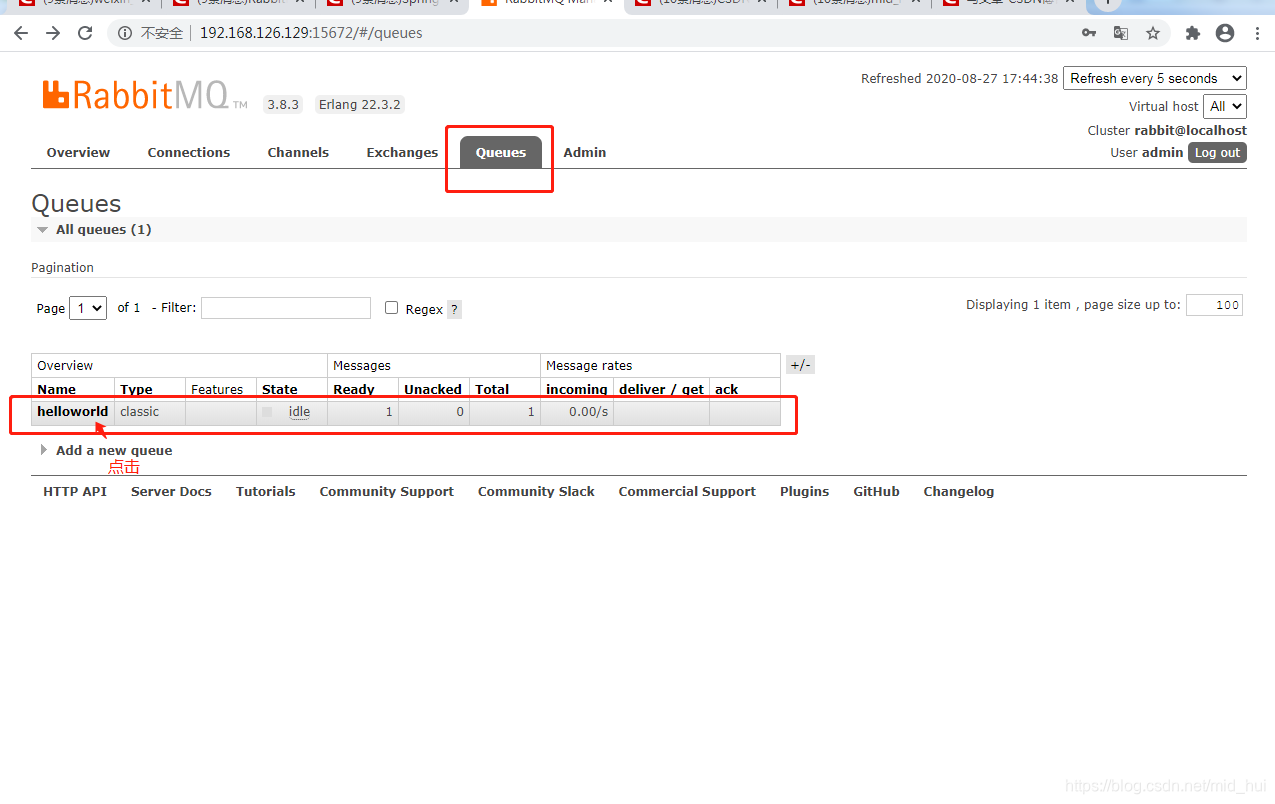Image resolution: width=1275 pixels, height=804 pixels.
Task: Click the Filter text field
Action: pos(286,308)
